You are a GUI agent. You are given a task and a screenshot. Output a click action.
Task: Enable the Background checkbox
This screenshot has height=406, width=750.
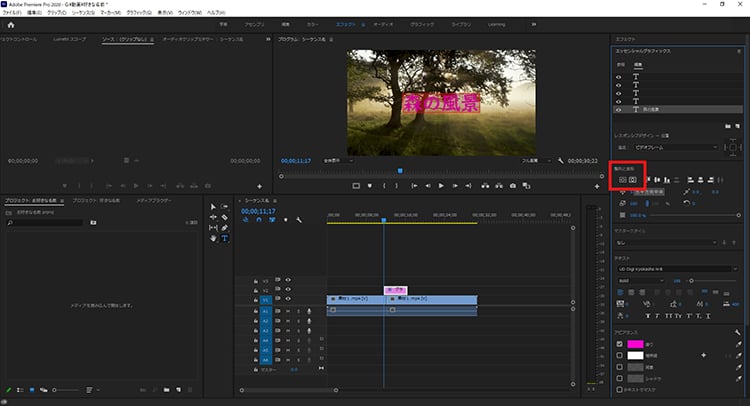point(620,367)
